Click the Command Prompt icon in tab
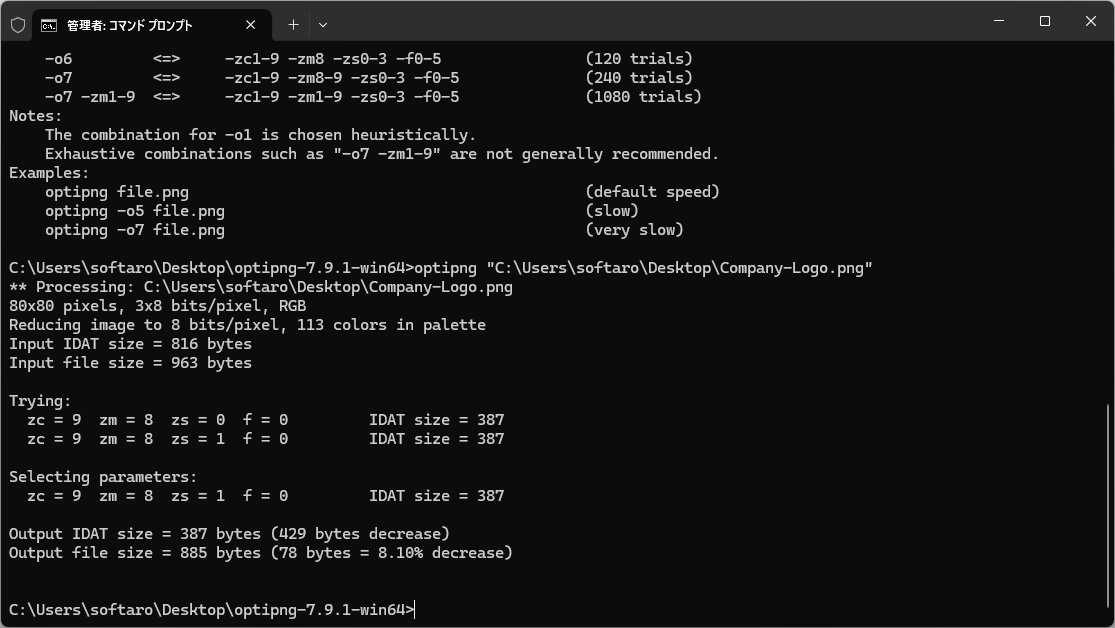1115x628 pixels. [x=49, y=26]
